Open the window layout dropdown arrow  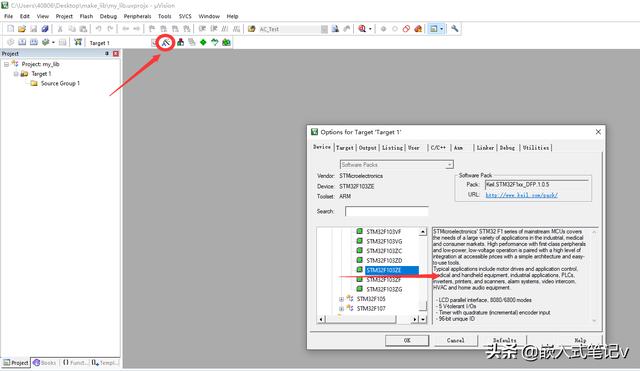(441, 29)
